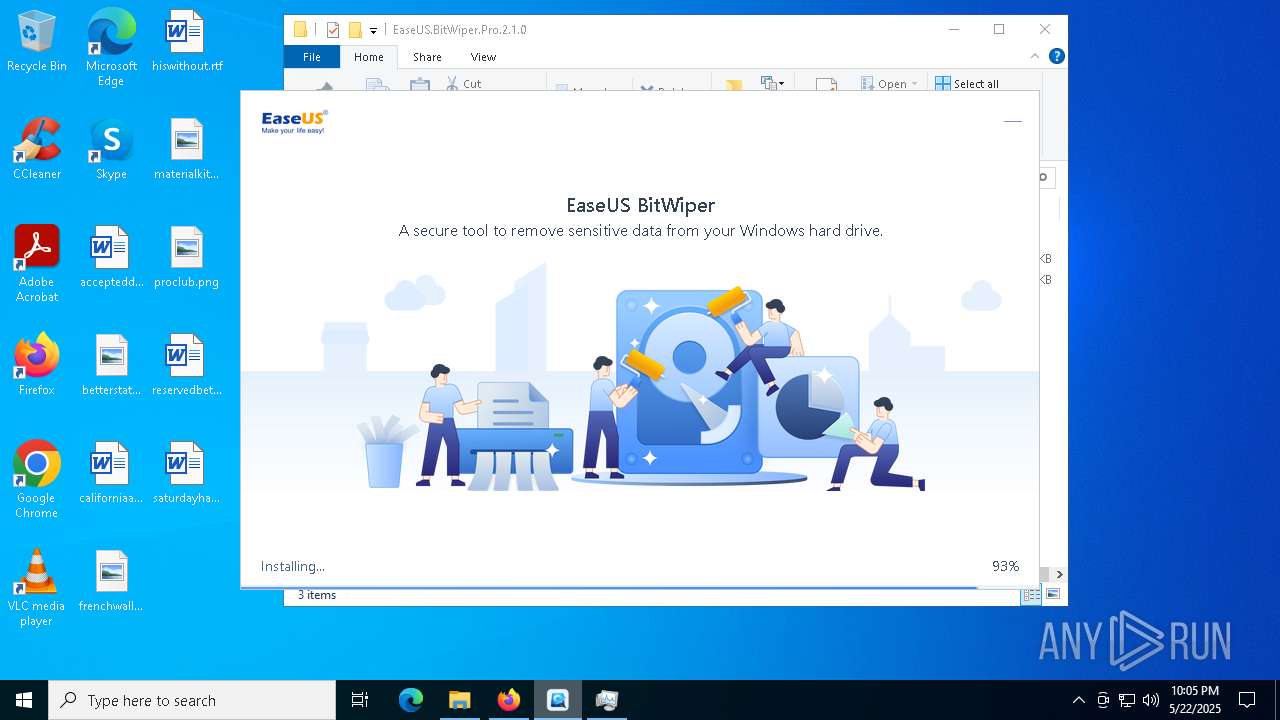
Task: Switch to the Home ribbon tab
Action: click(368, 57)
